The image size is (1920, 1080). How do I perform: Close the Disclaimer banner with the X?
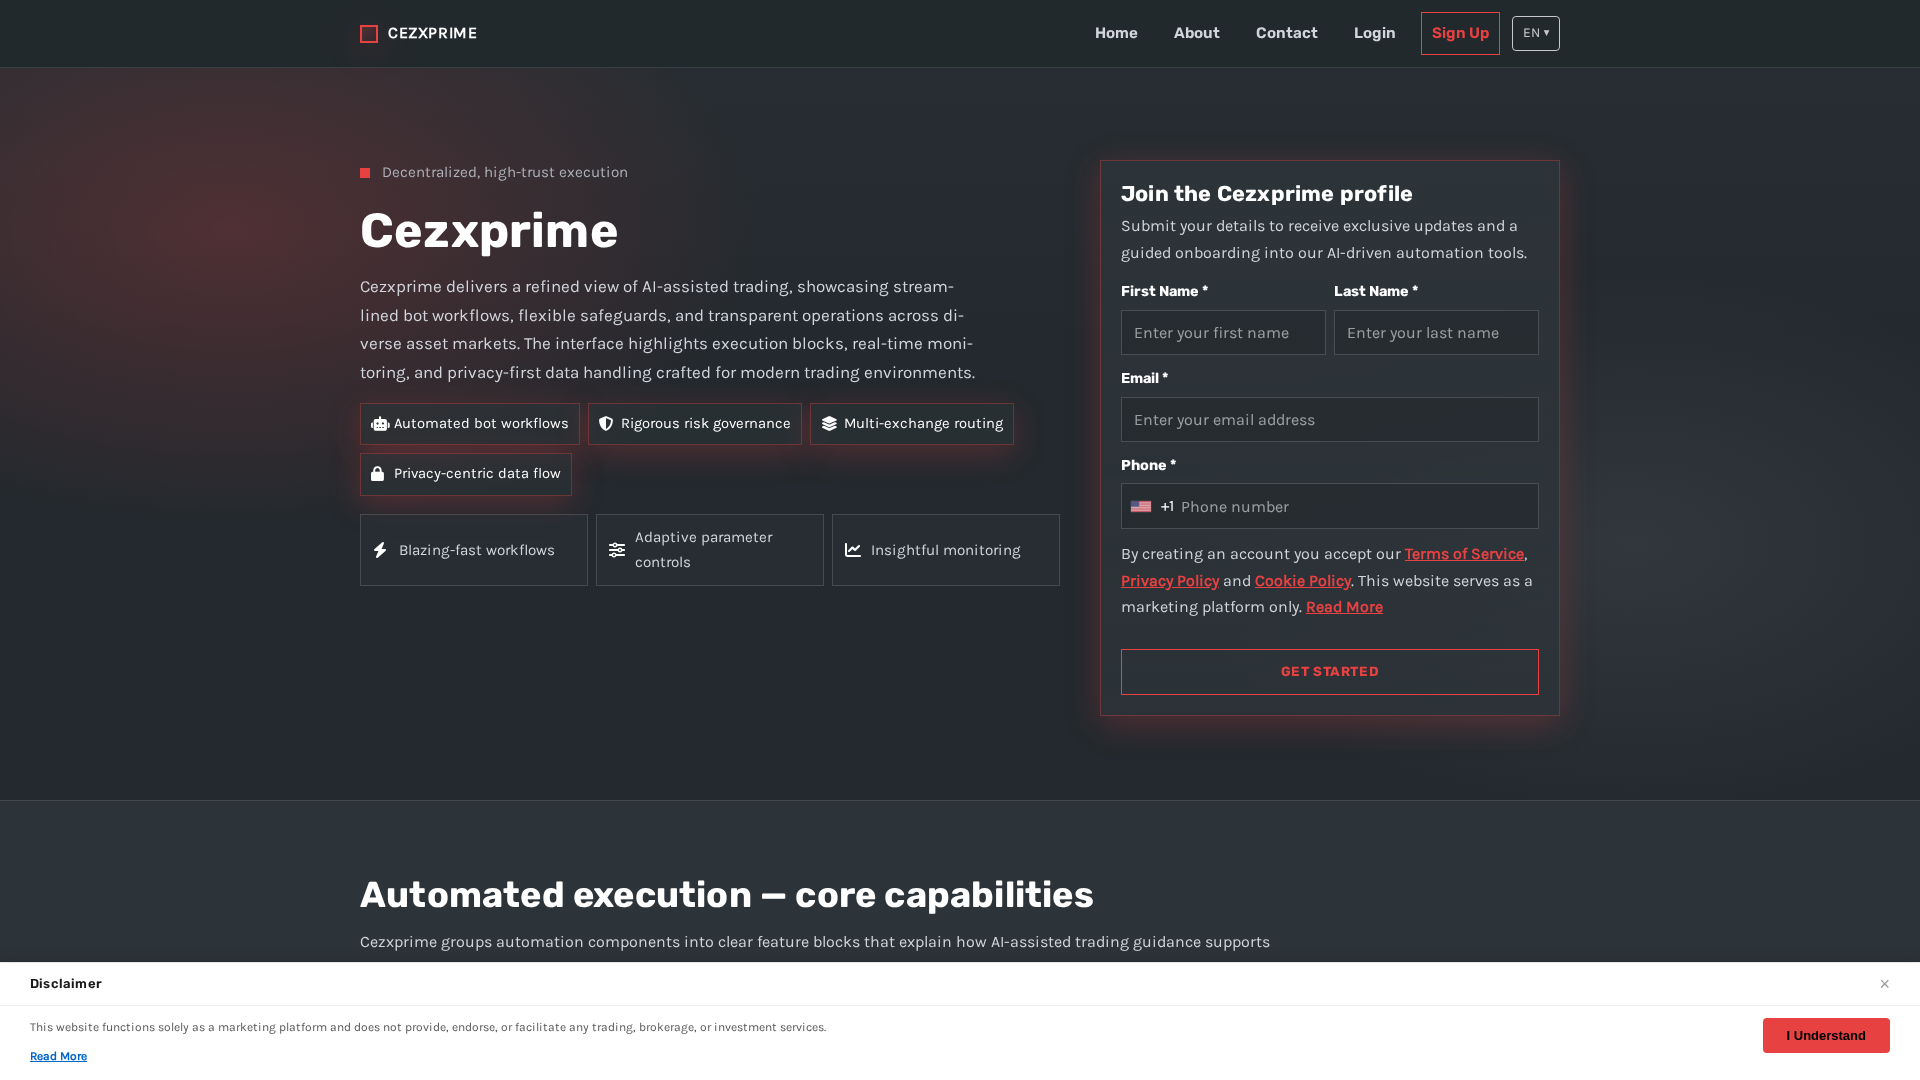point(1884,984)
